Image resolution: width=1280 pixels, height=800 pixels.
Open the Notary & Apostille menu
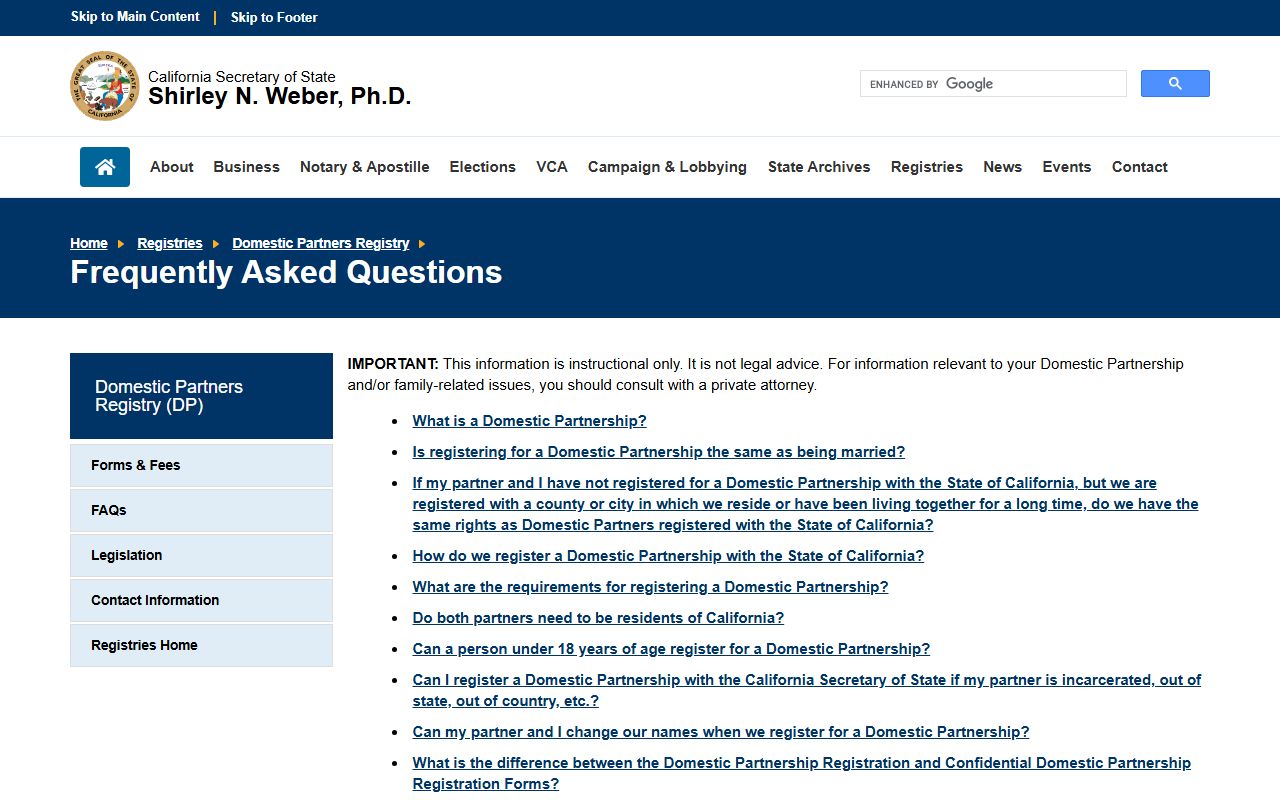click(365, 167)
